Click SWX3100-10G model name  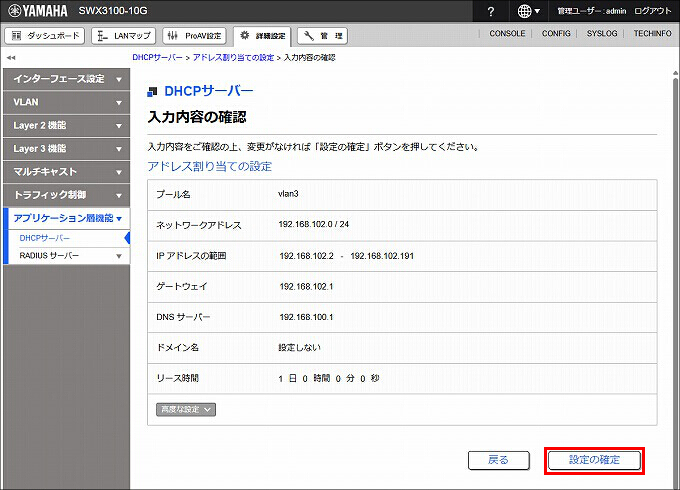point(113,11)
